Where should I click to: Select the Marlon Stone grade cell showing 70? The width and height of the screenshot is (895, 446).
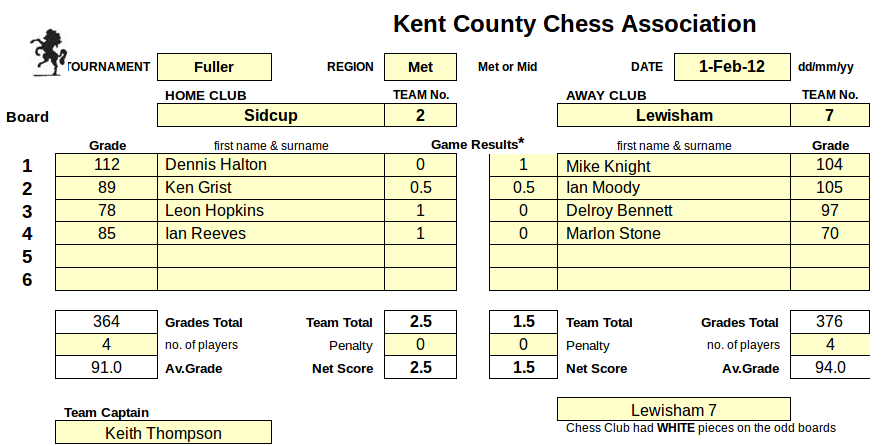click(830, 234)
